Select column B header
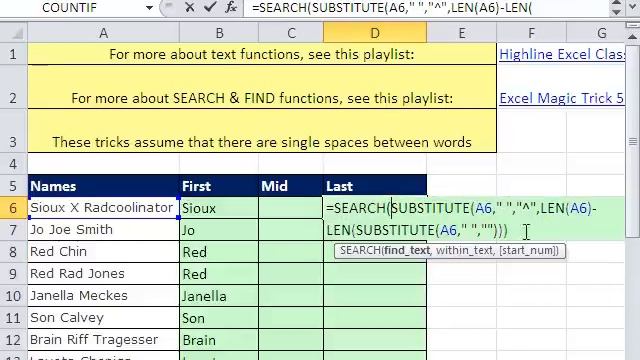This screenshot has height=360, width=640. tap(219, 33)
